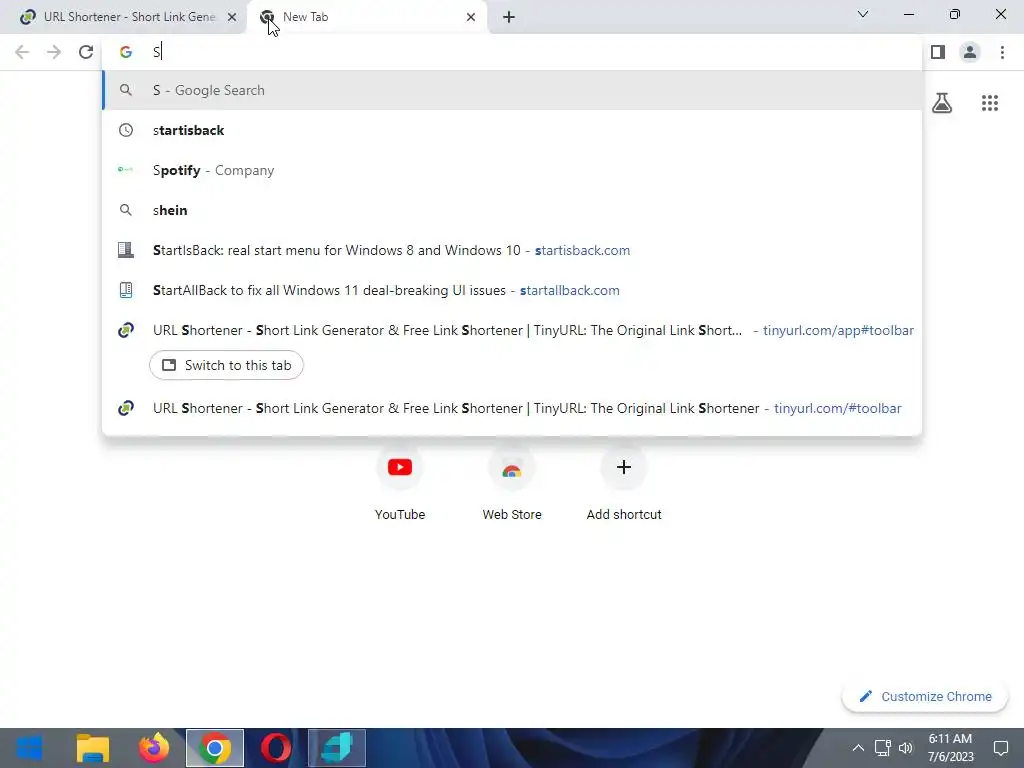
Task: Open tinyurl.com/app#toolbar suggestion
Action: [512, 330]
